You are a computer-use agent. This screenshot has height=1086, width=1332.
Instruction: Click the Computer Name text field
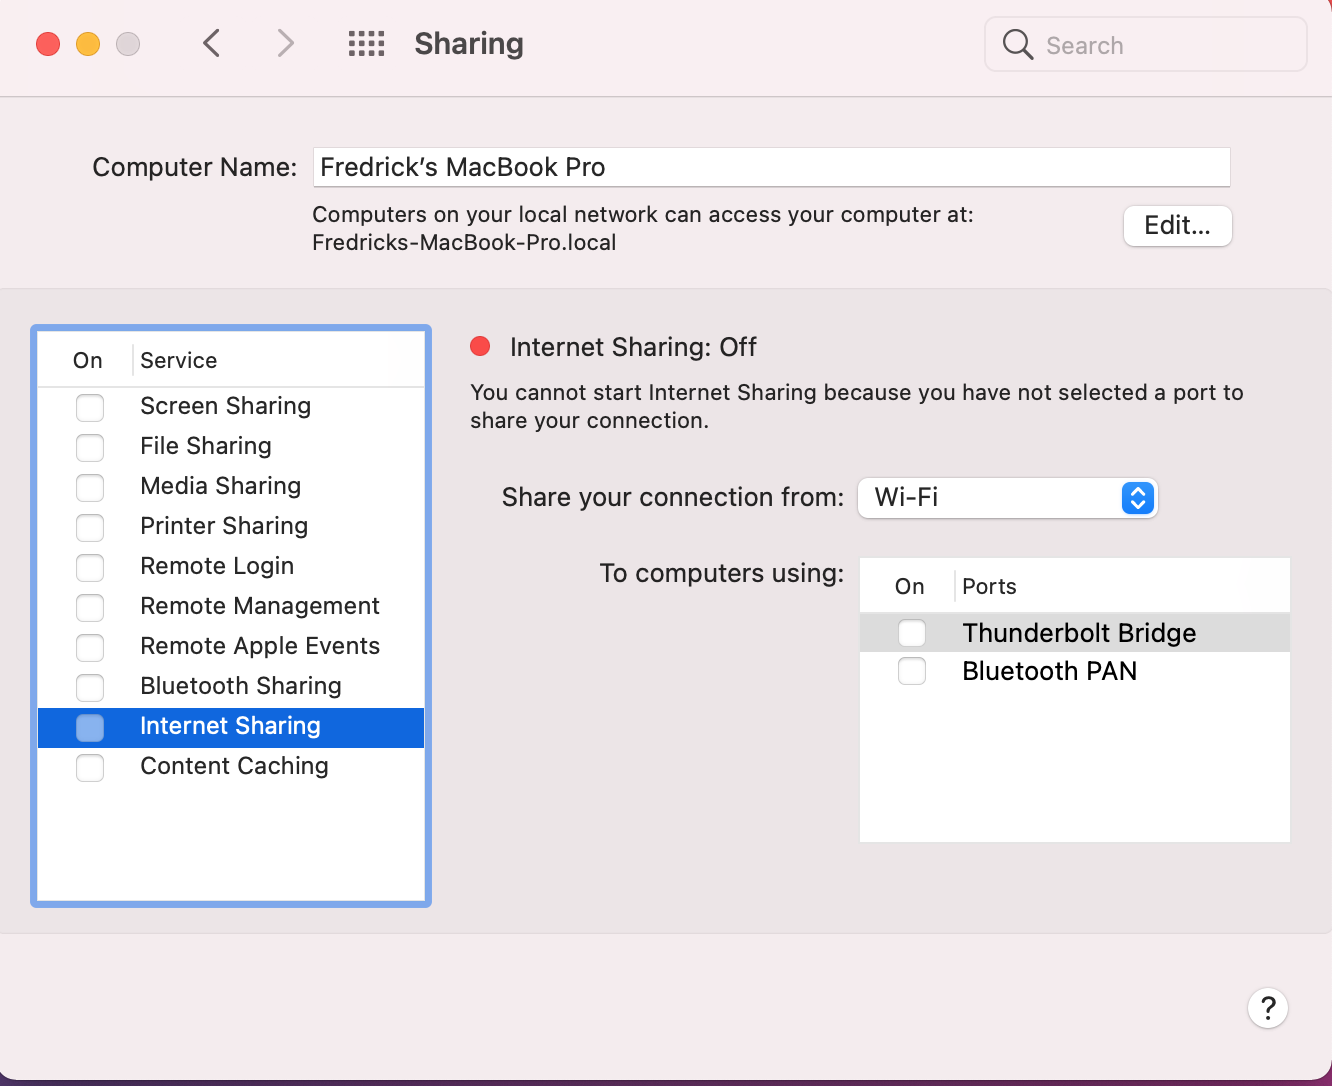(x=771, y=167)
